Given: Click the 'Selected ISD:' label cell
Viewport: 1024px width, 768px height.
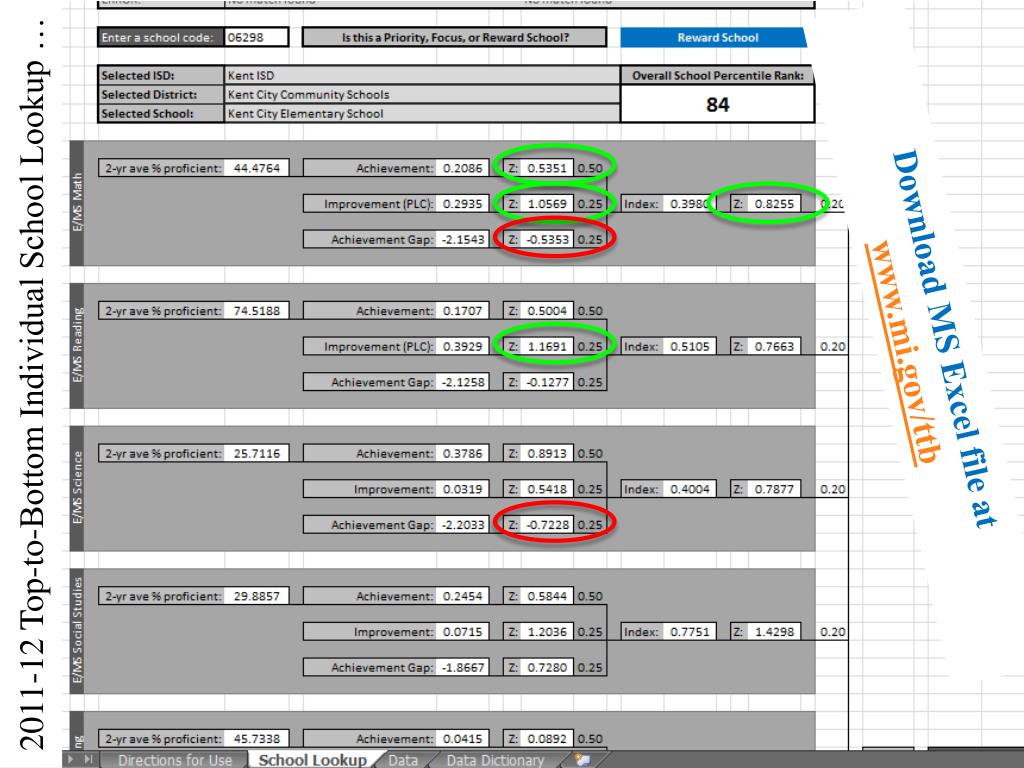Looking at the screenshot, I should coord(161,75).
